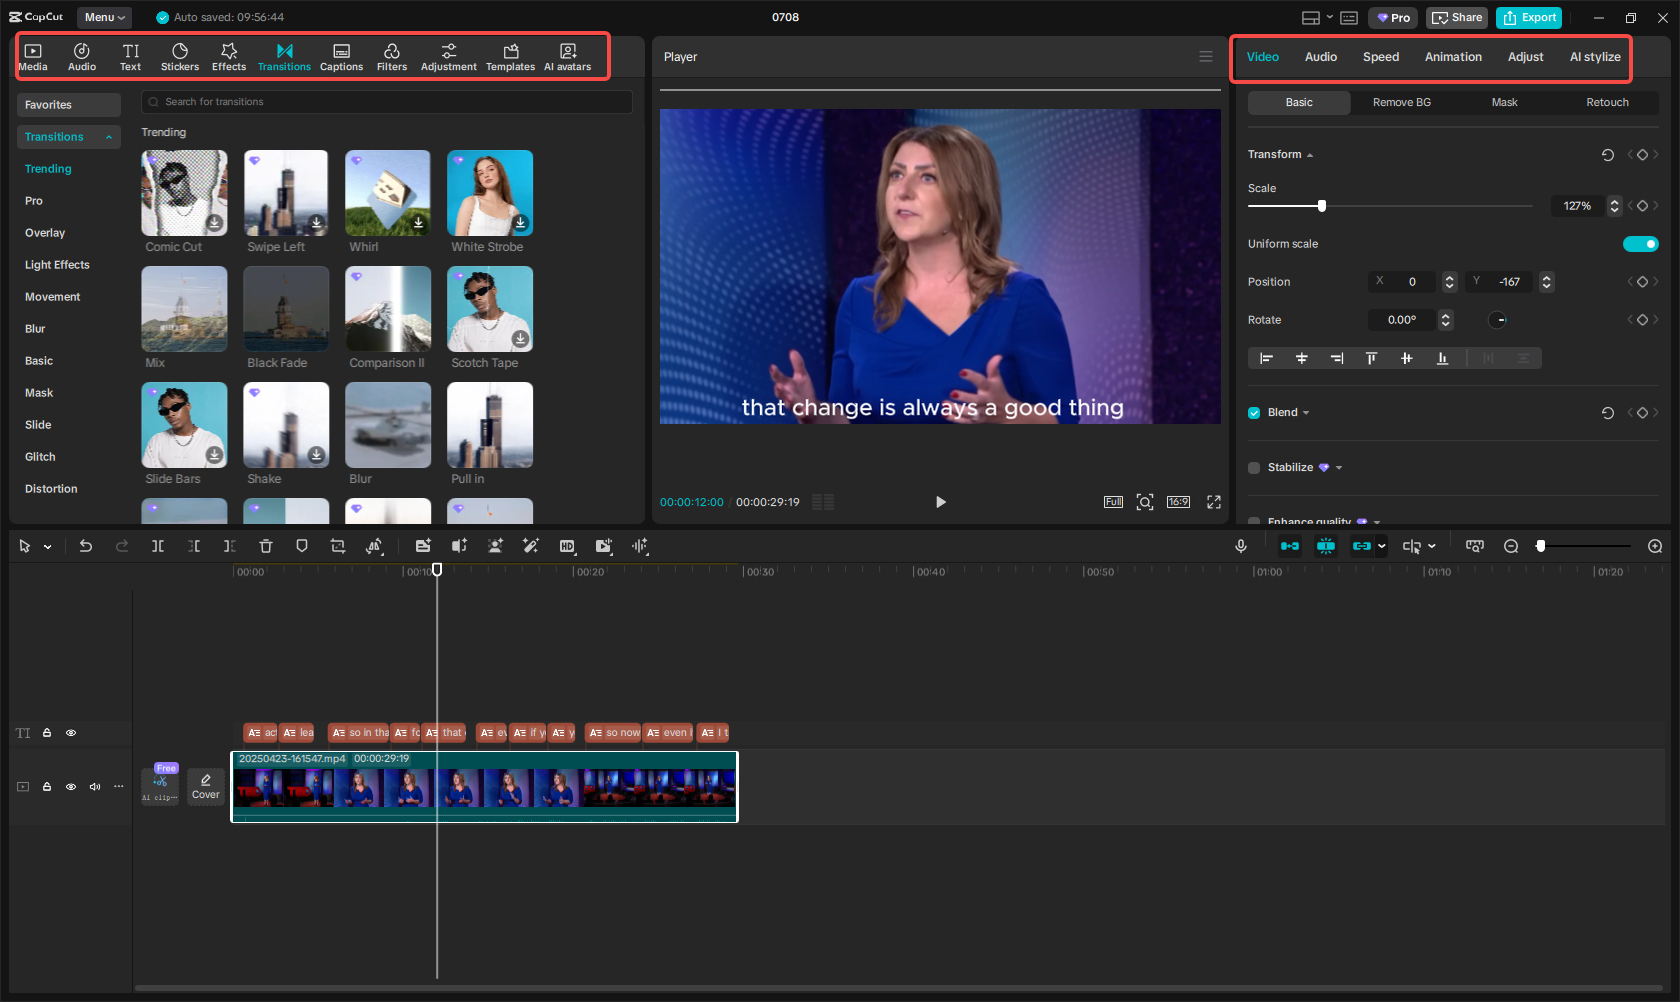Viewport: 1680px width, 1002px height.
Task: Add a marker on timeline
Action: [302, 546]
